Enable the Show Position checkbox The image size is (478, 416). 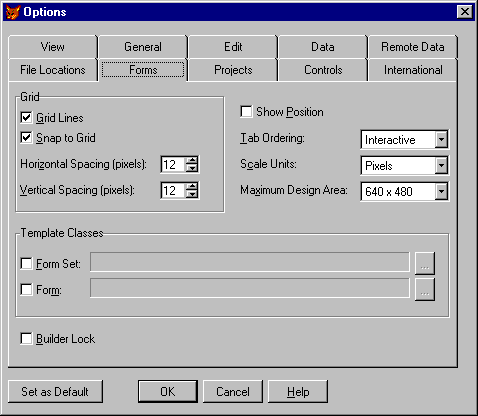click(246, 112)
